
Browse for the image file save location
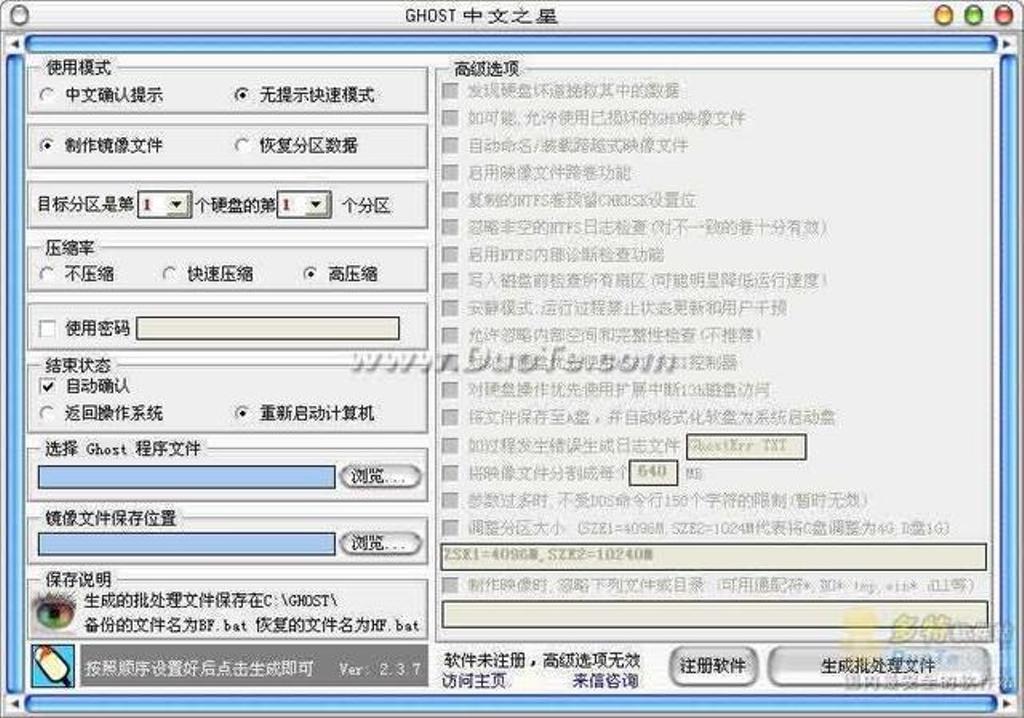[380, 544]
